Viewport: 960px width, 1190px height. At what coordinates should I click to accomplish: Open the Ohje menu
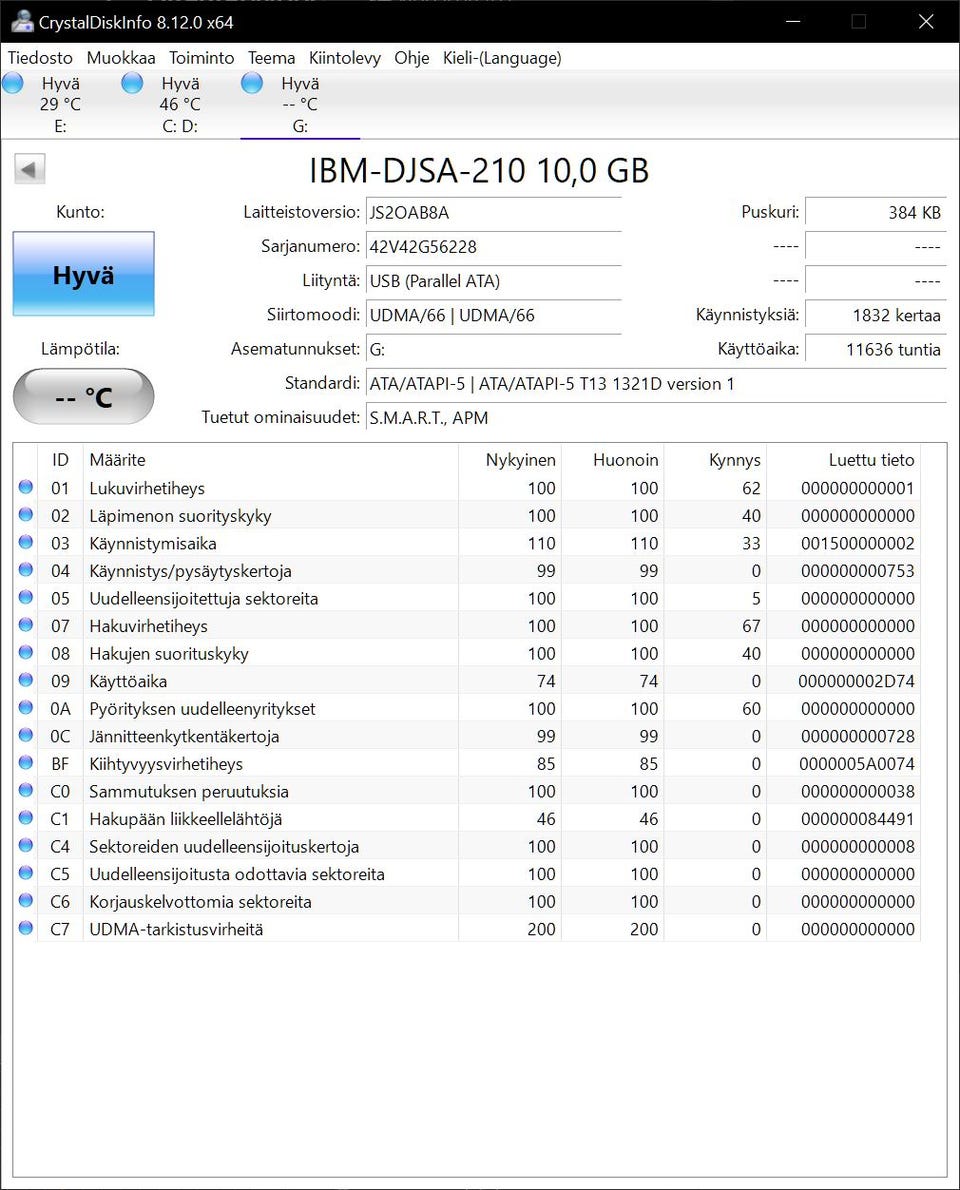411,58
